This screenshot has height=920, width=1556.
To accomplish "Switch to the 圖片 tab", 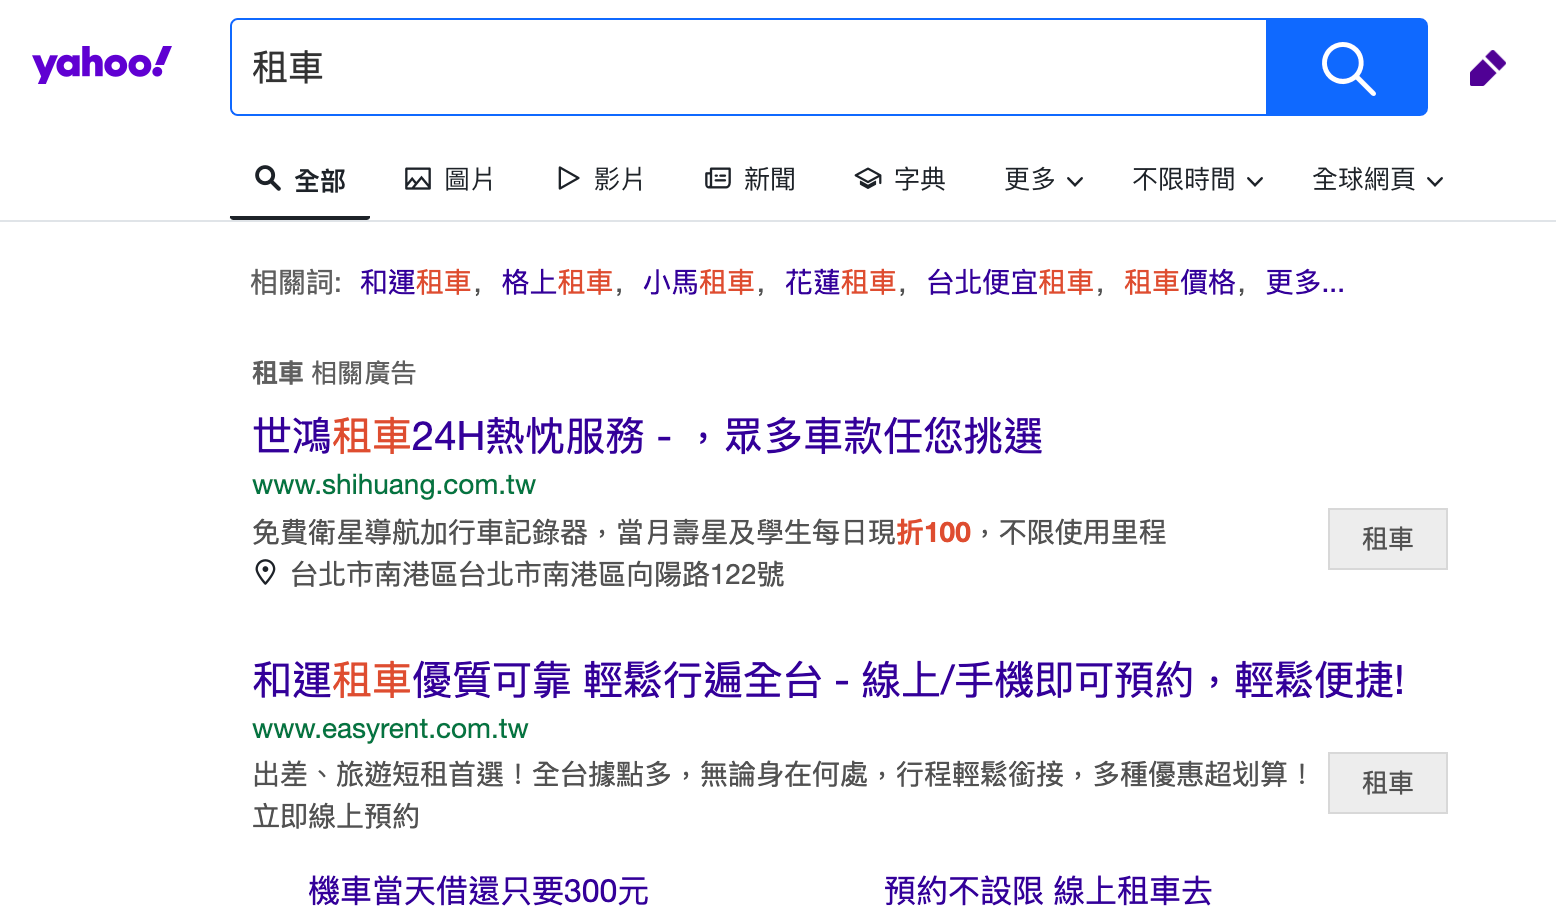I will tap(449, 180).
